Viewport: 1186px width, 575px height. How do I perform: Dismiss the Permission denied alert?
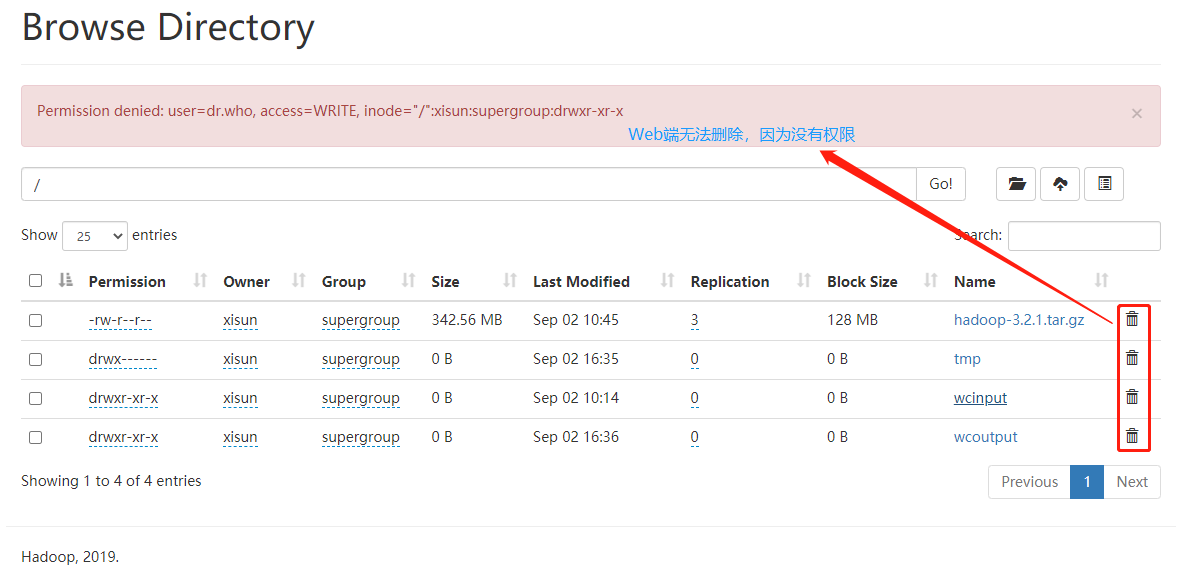click(1136, 114)
